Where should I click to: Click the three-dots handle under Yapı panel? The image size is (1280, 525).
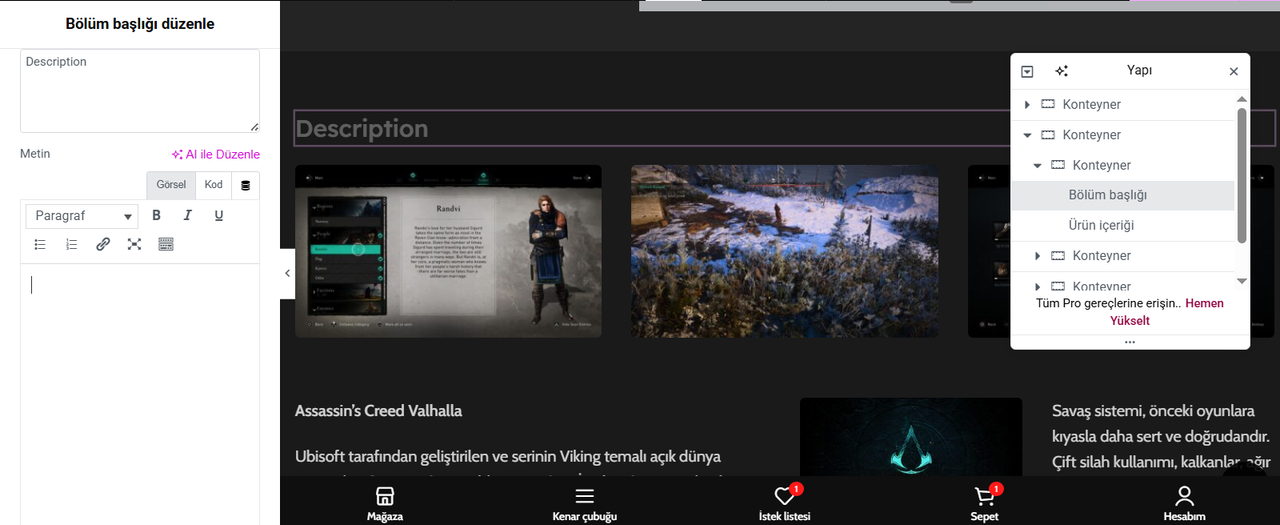point(1130,342)
